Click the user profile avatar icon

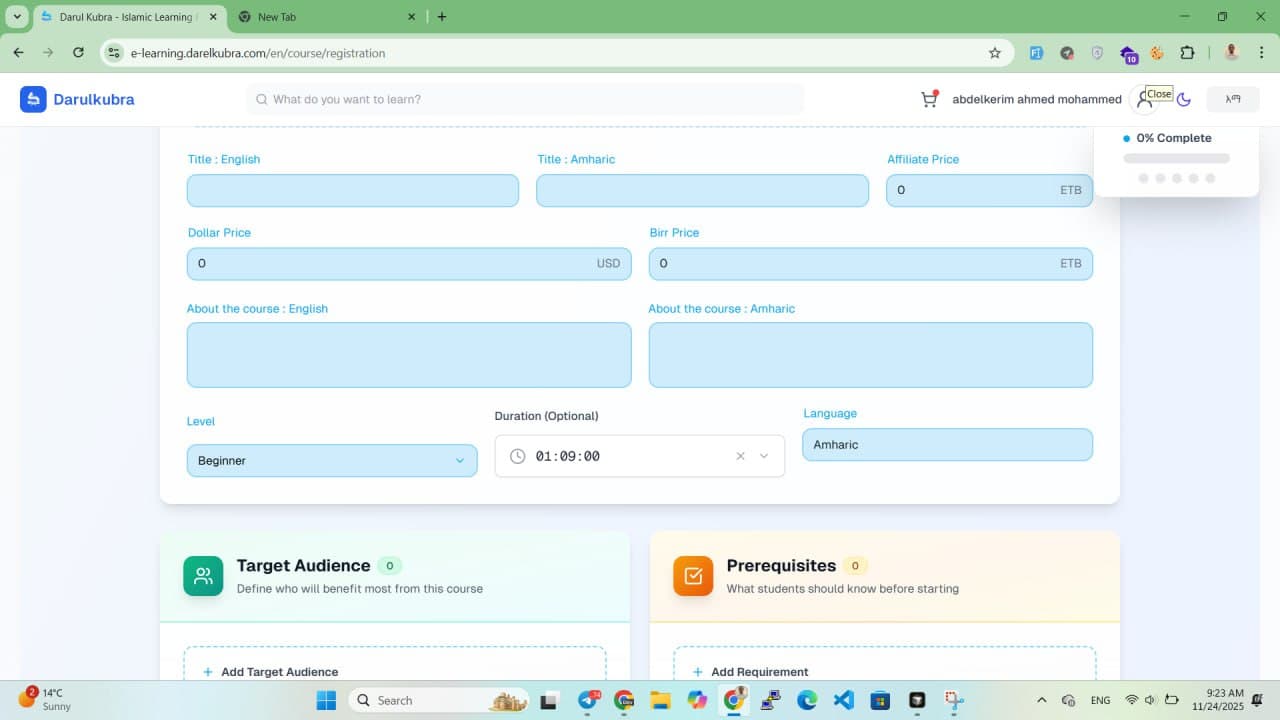[1143, 100]
